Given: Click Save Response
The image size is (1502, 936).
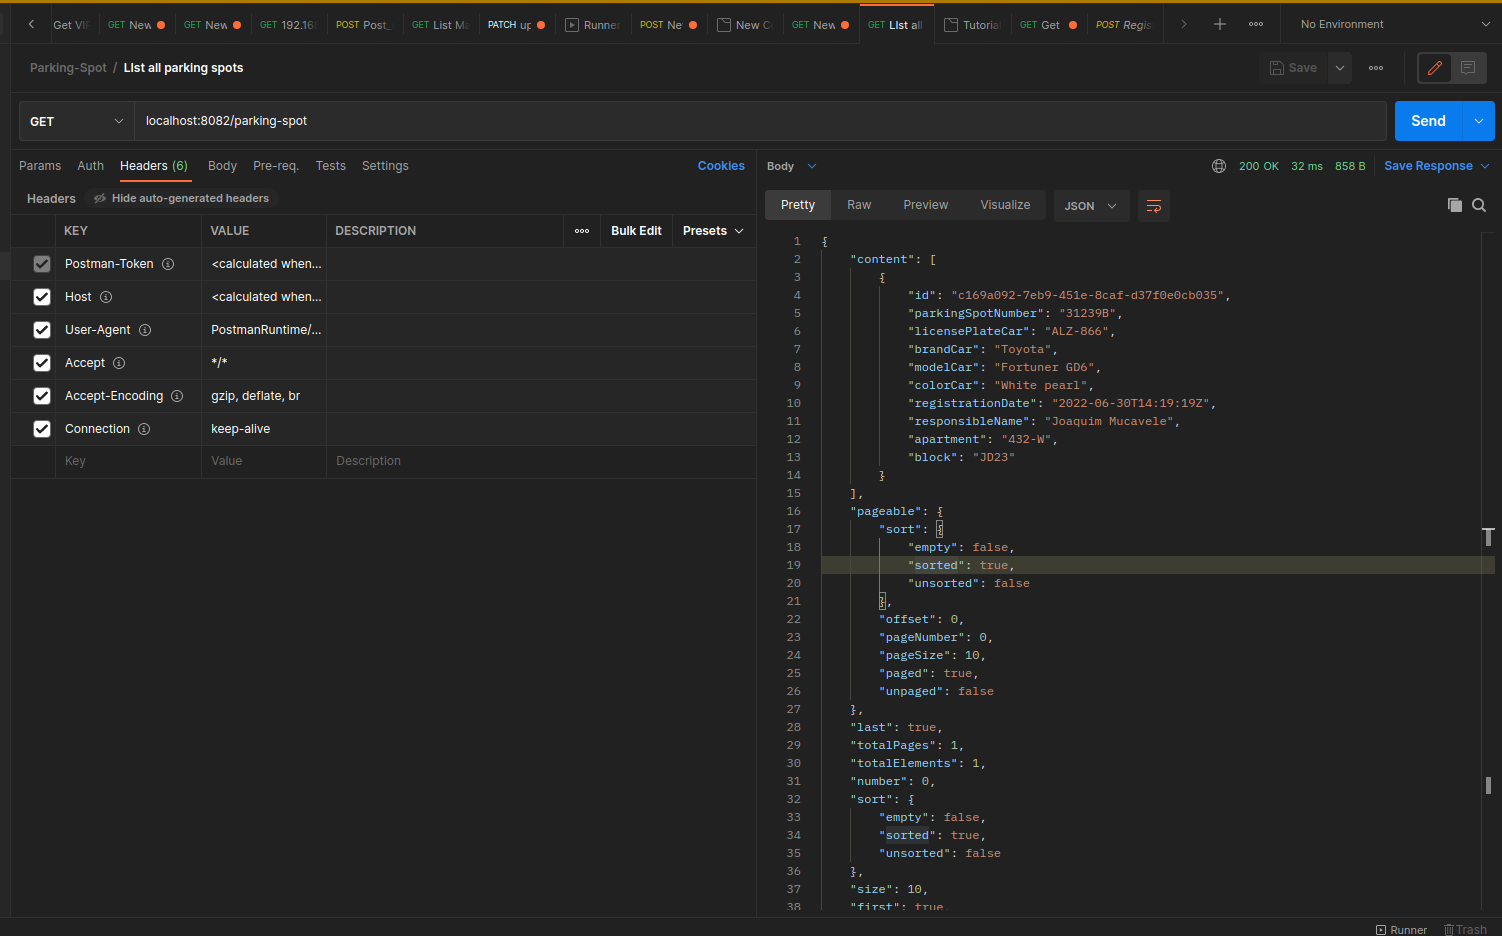Looking at the screenshot, I should (x=1428, y=166).
